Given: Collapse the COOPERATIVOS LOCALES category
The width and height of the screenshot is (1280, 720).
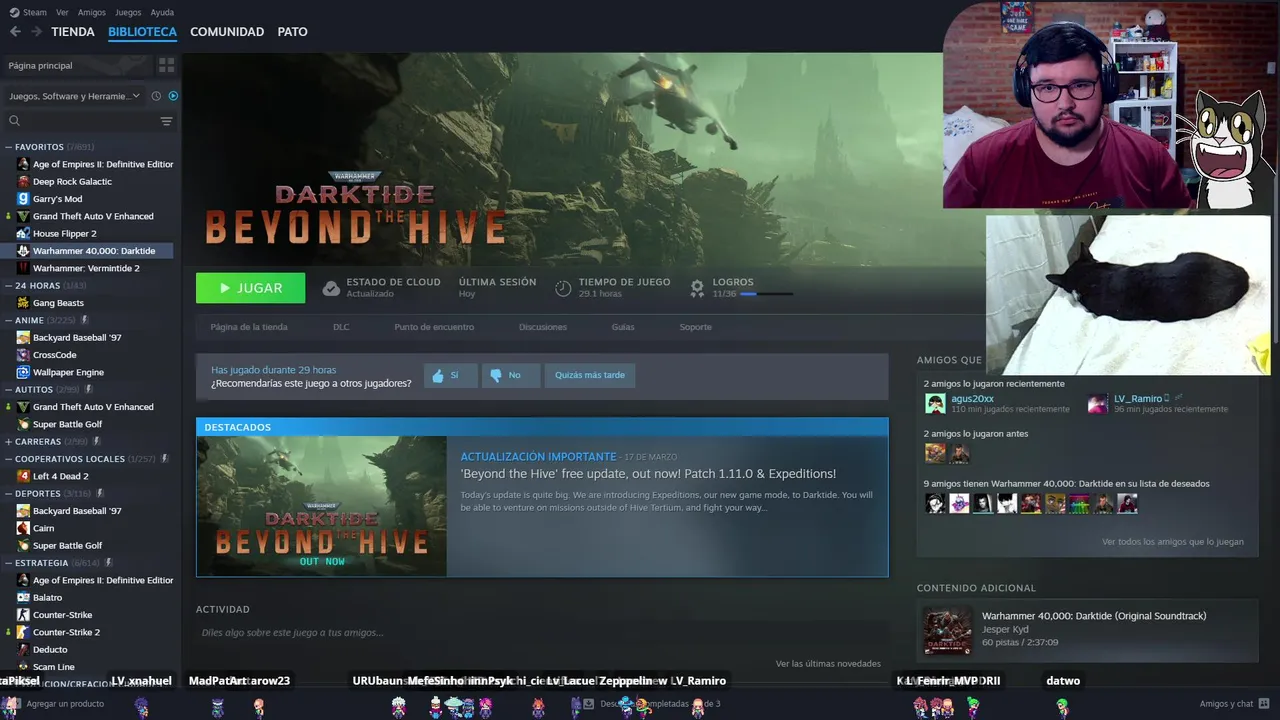Looking at the screenshot, I should pos(9,459).
